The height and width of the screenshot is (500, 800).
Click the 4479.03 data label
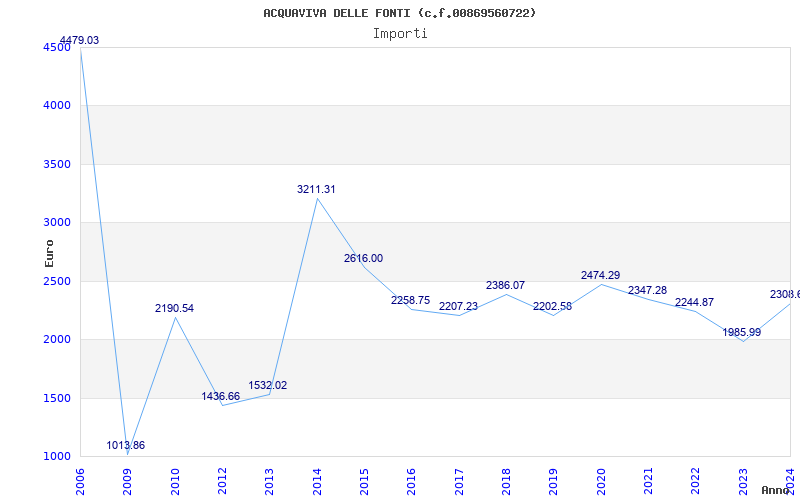[80, 40]
